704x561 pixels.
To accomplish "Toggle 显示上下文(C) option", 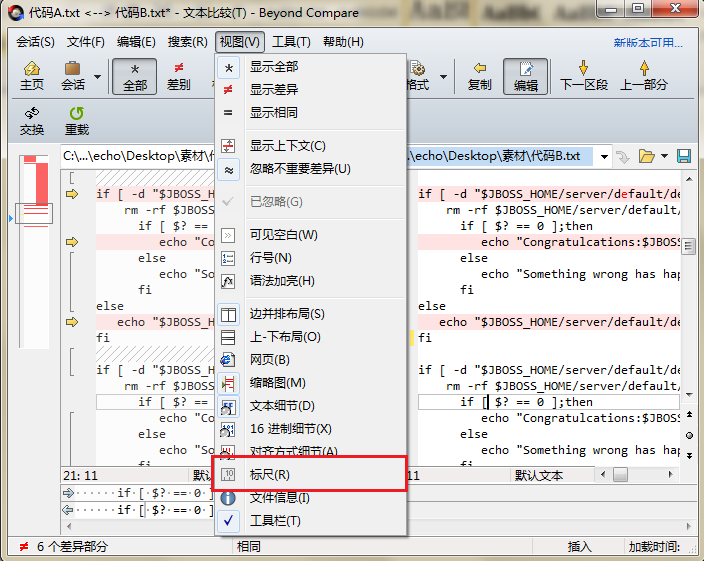I will (x=311, y=146).
